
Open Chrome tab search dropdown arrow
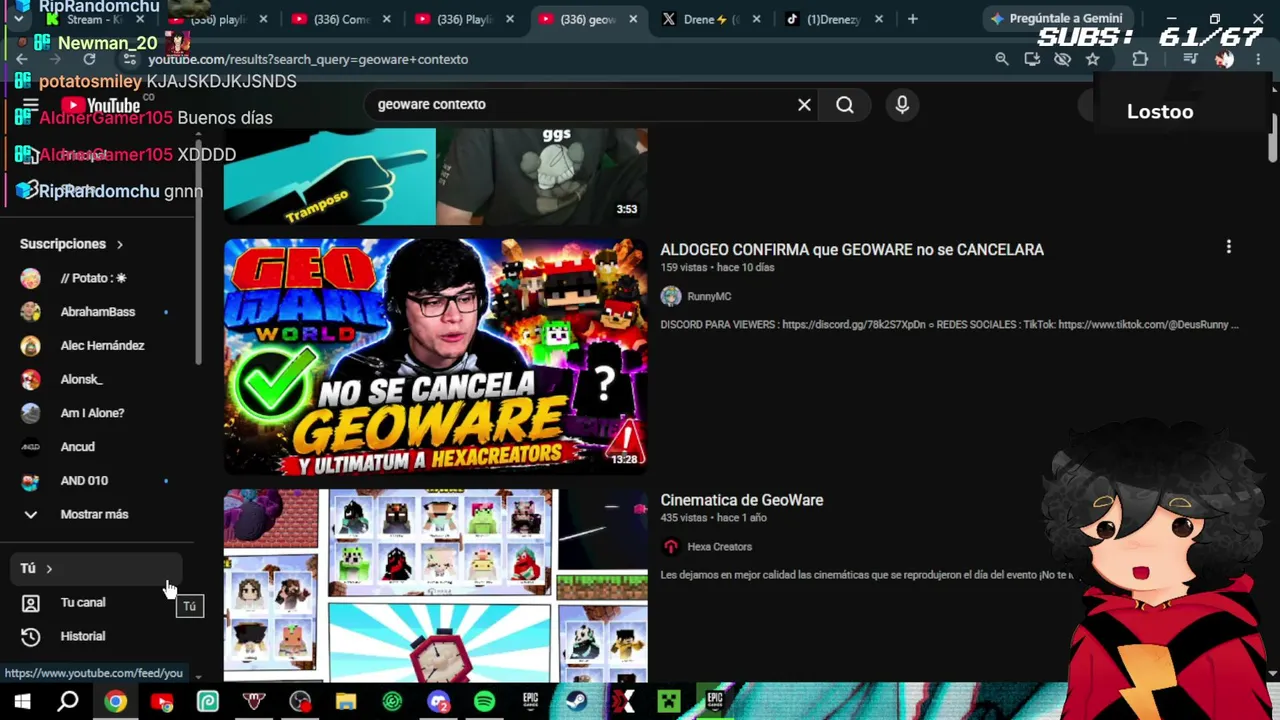coord(18,19)
